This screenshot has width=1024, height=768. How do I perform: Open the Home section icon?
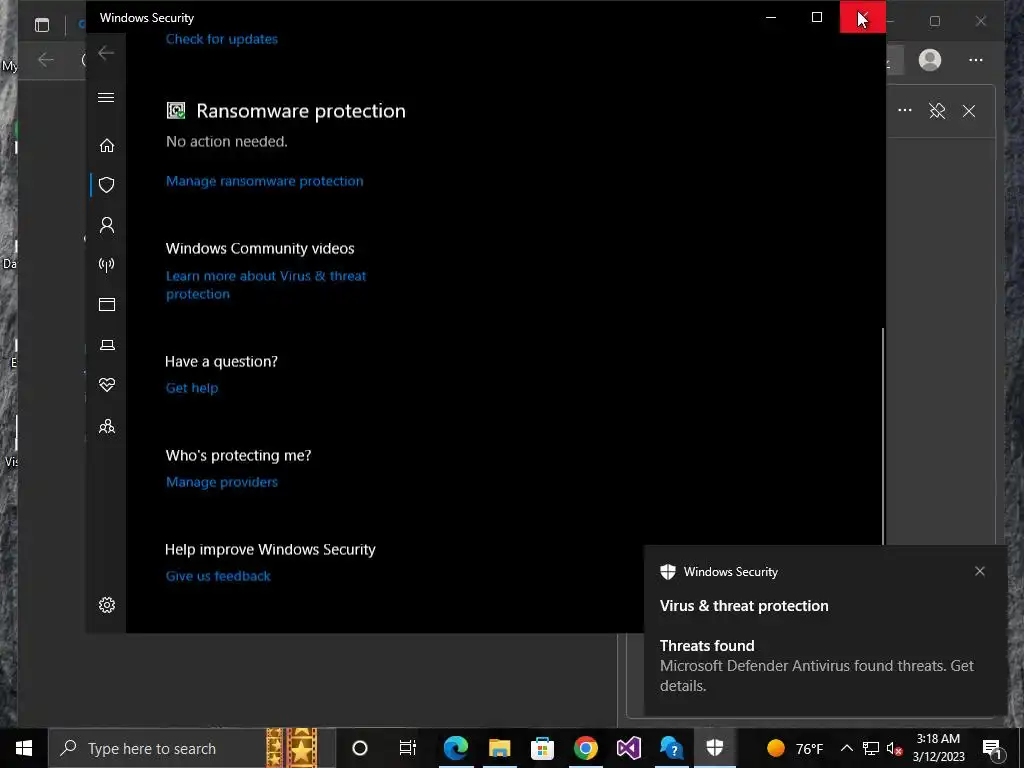tap(106, 145)
